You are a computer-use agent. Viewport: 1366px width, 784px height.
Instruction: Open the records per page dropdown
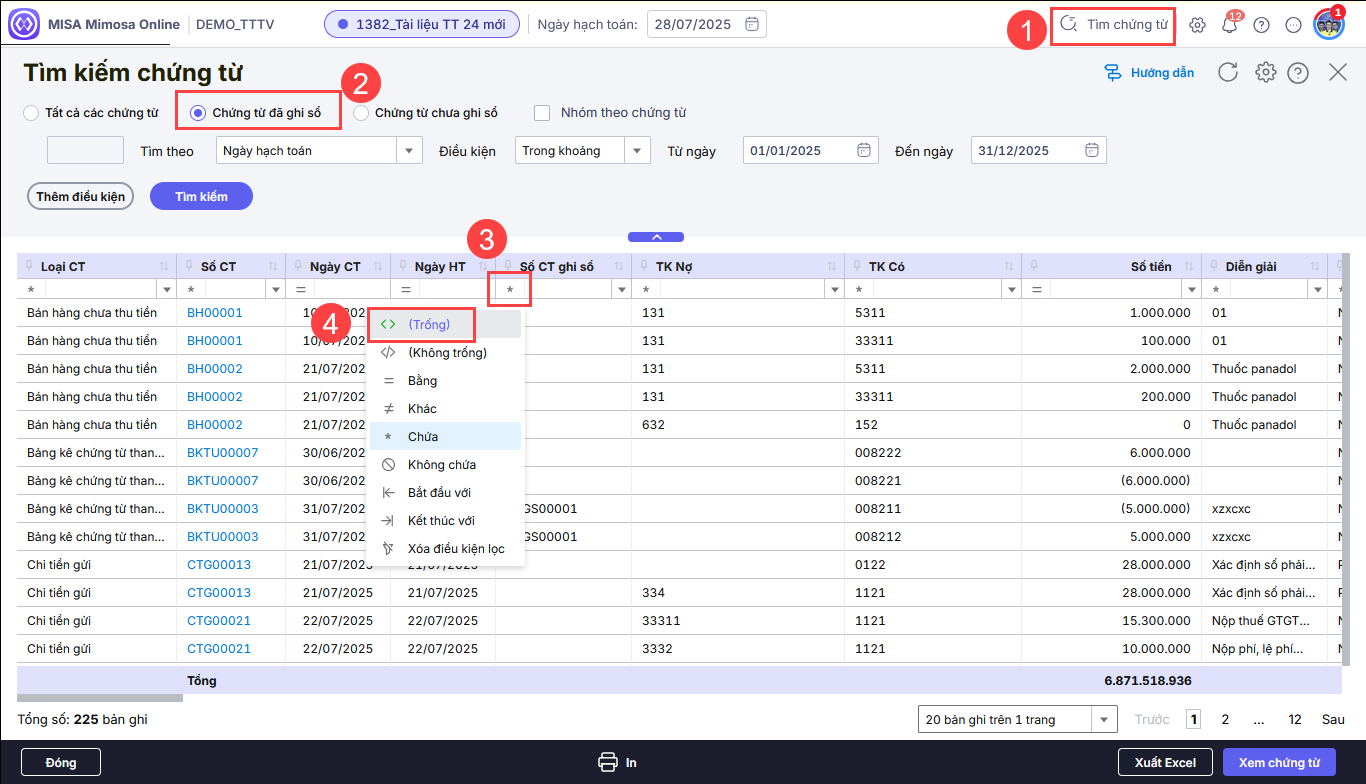1104,719
